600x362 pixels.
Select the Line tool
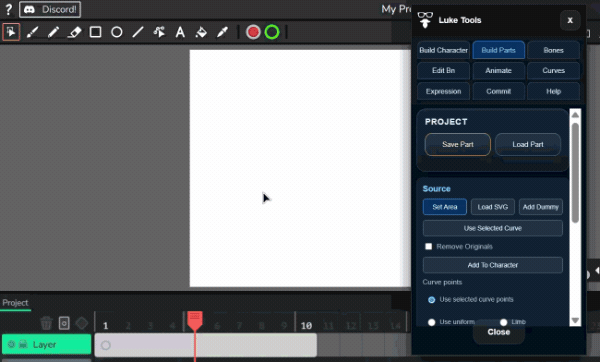pyautogui.click(x=138, y=32)
